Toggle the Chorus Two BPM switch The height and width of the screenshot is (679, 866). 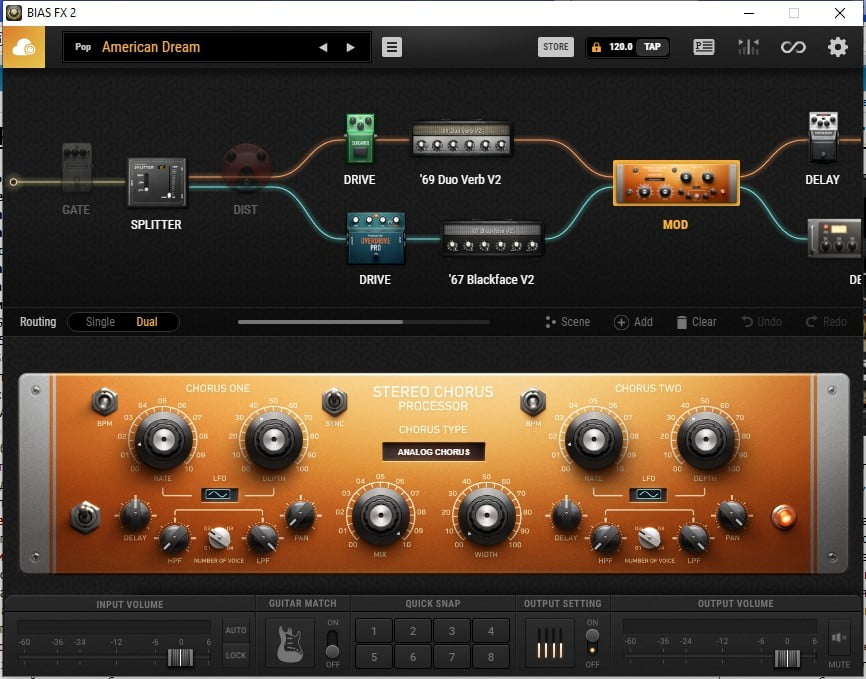point(533,402)
